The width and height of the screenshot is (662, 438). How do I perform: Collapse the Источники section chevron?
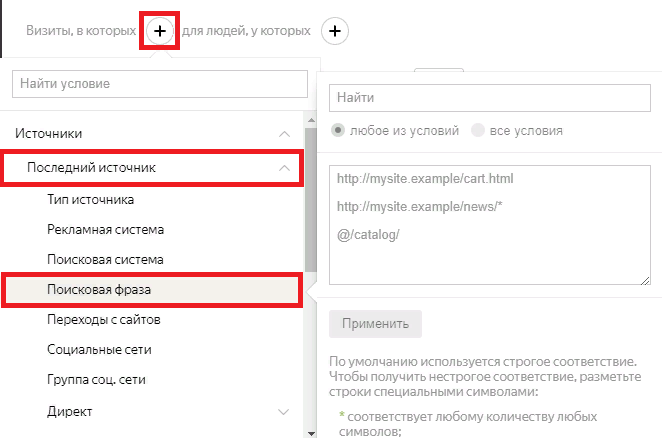click(285, 134)
